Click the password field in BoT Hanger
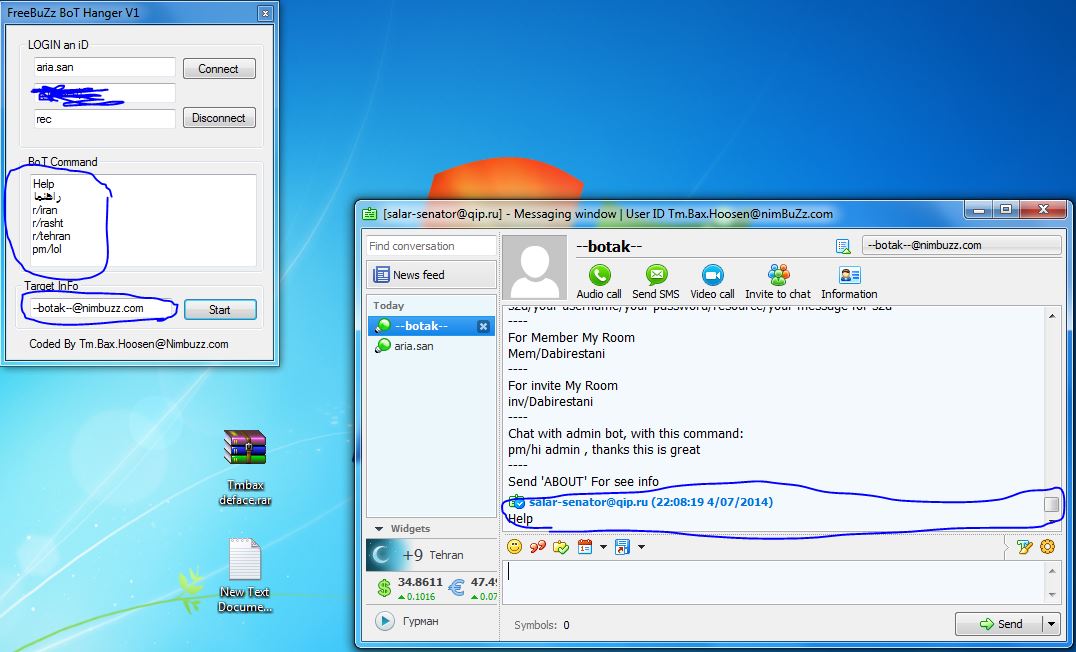1076x652 pixels. (104, 93)
